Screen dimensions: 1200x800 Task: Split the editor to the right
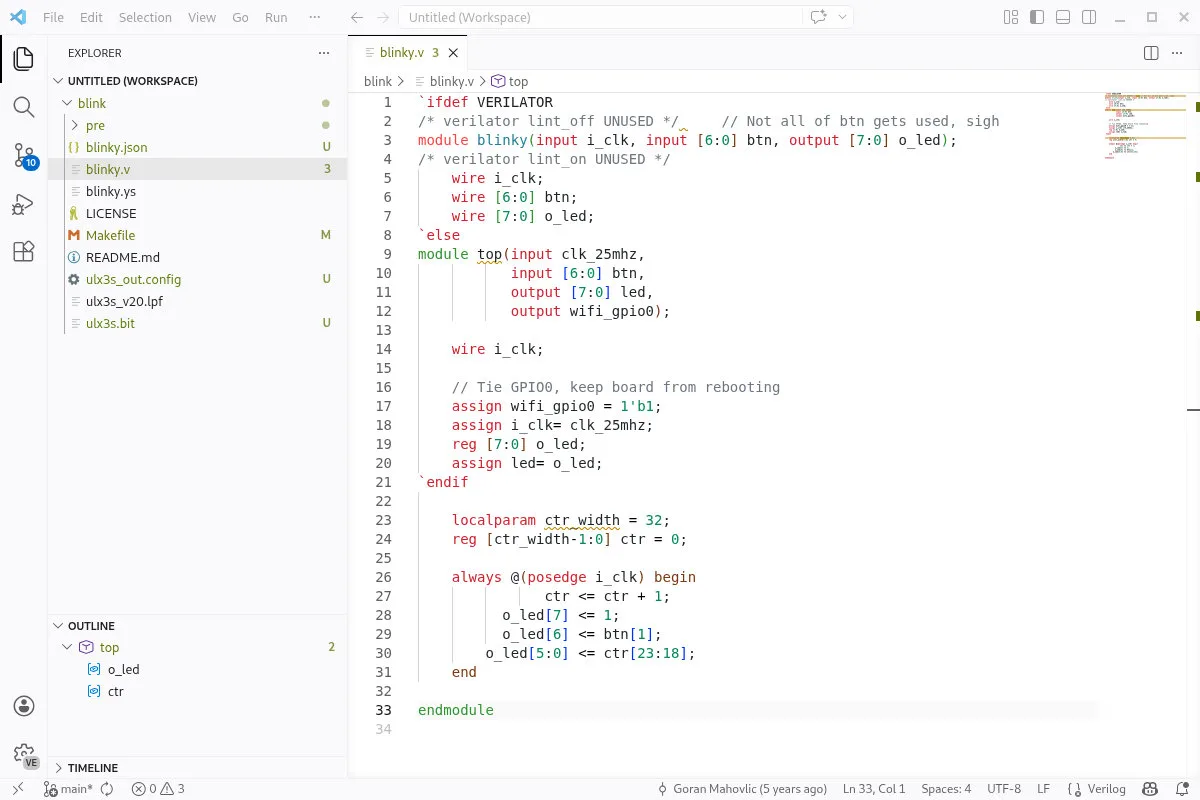tap(1151, 53)
